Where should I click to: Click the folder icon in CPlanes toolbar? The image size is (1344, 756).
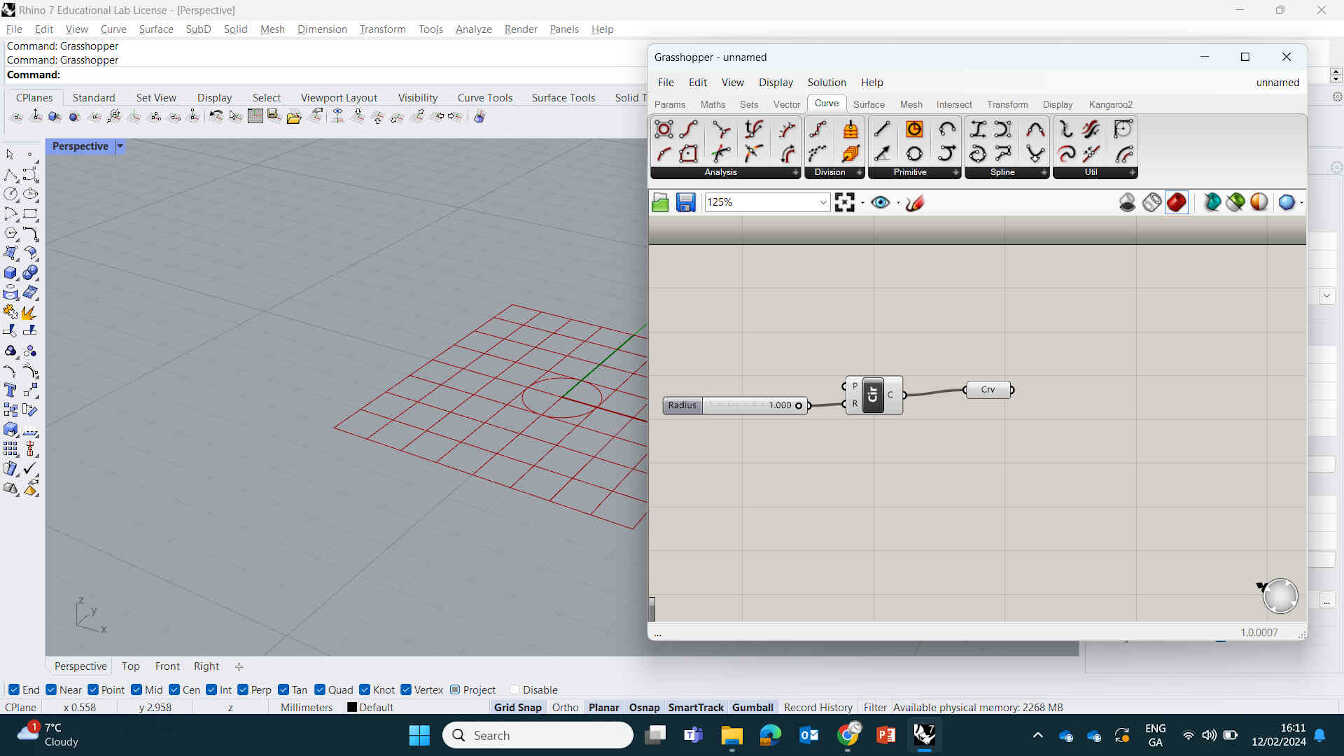tap(294, 117)
